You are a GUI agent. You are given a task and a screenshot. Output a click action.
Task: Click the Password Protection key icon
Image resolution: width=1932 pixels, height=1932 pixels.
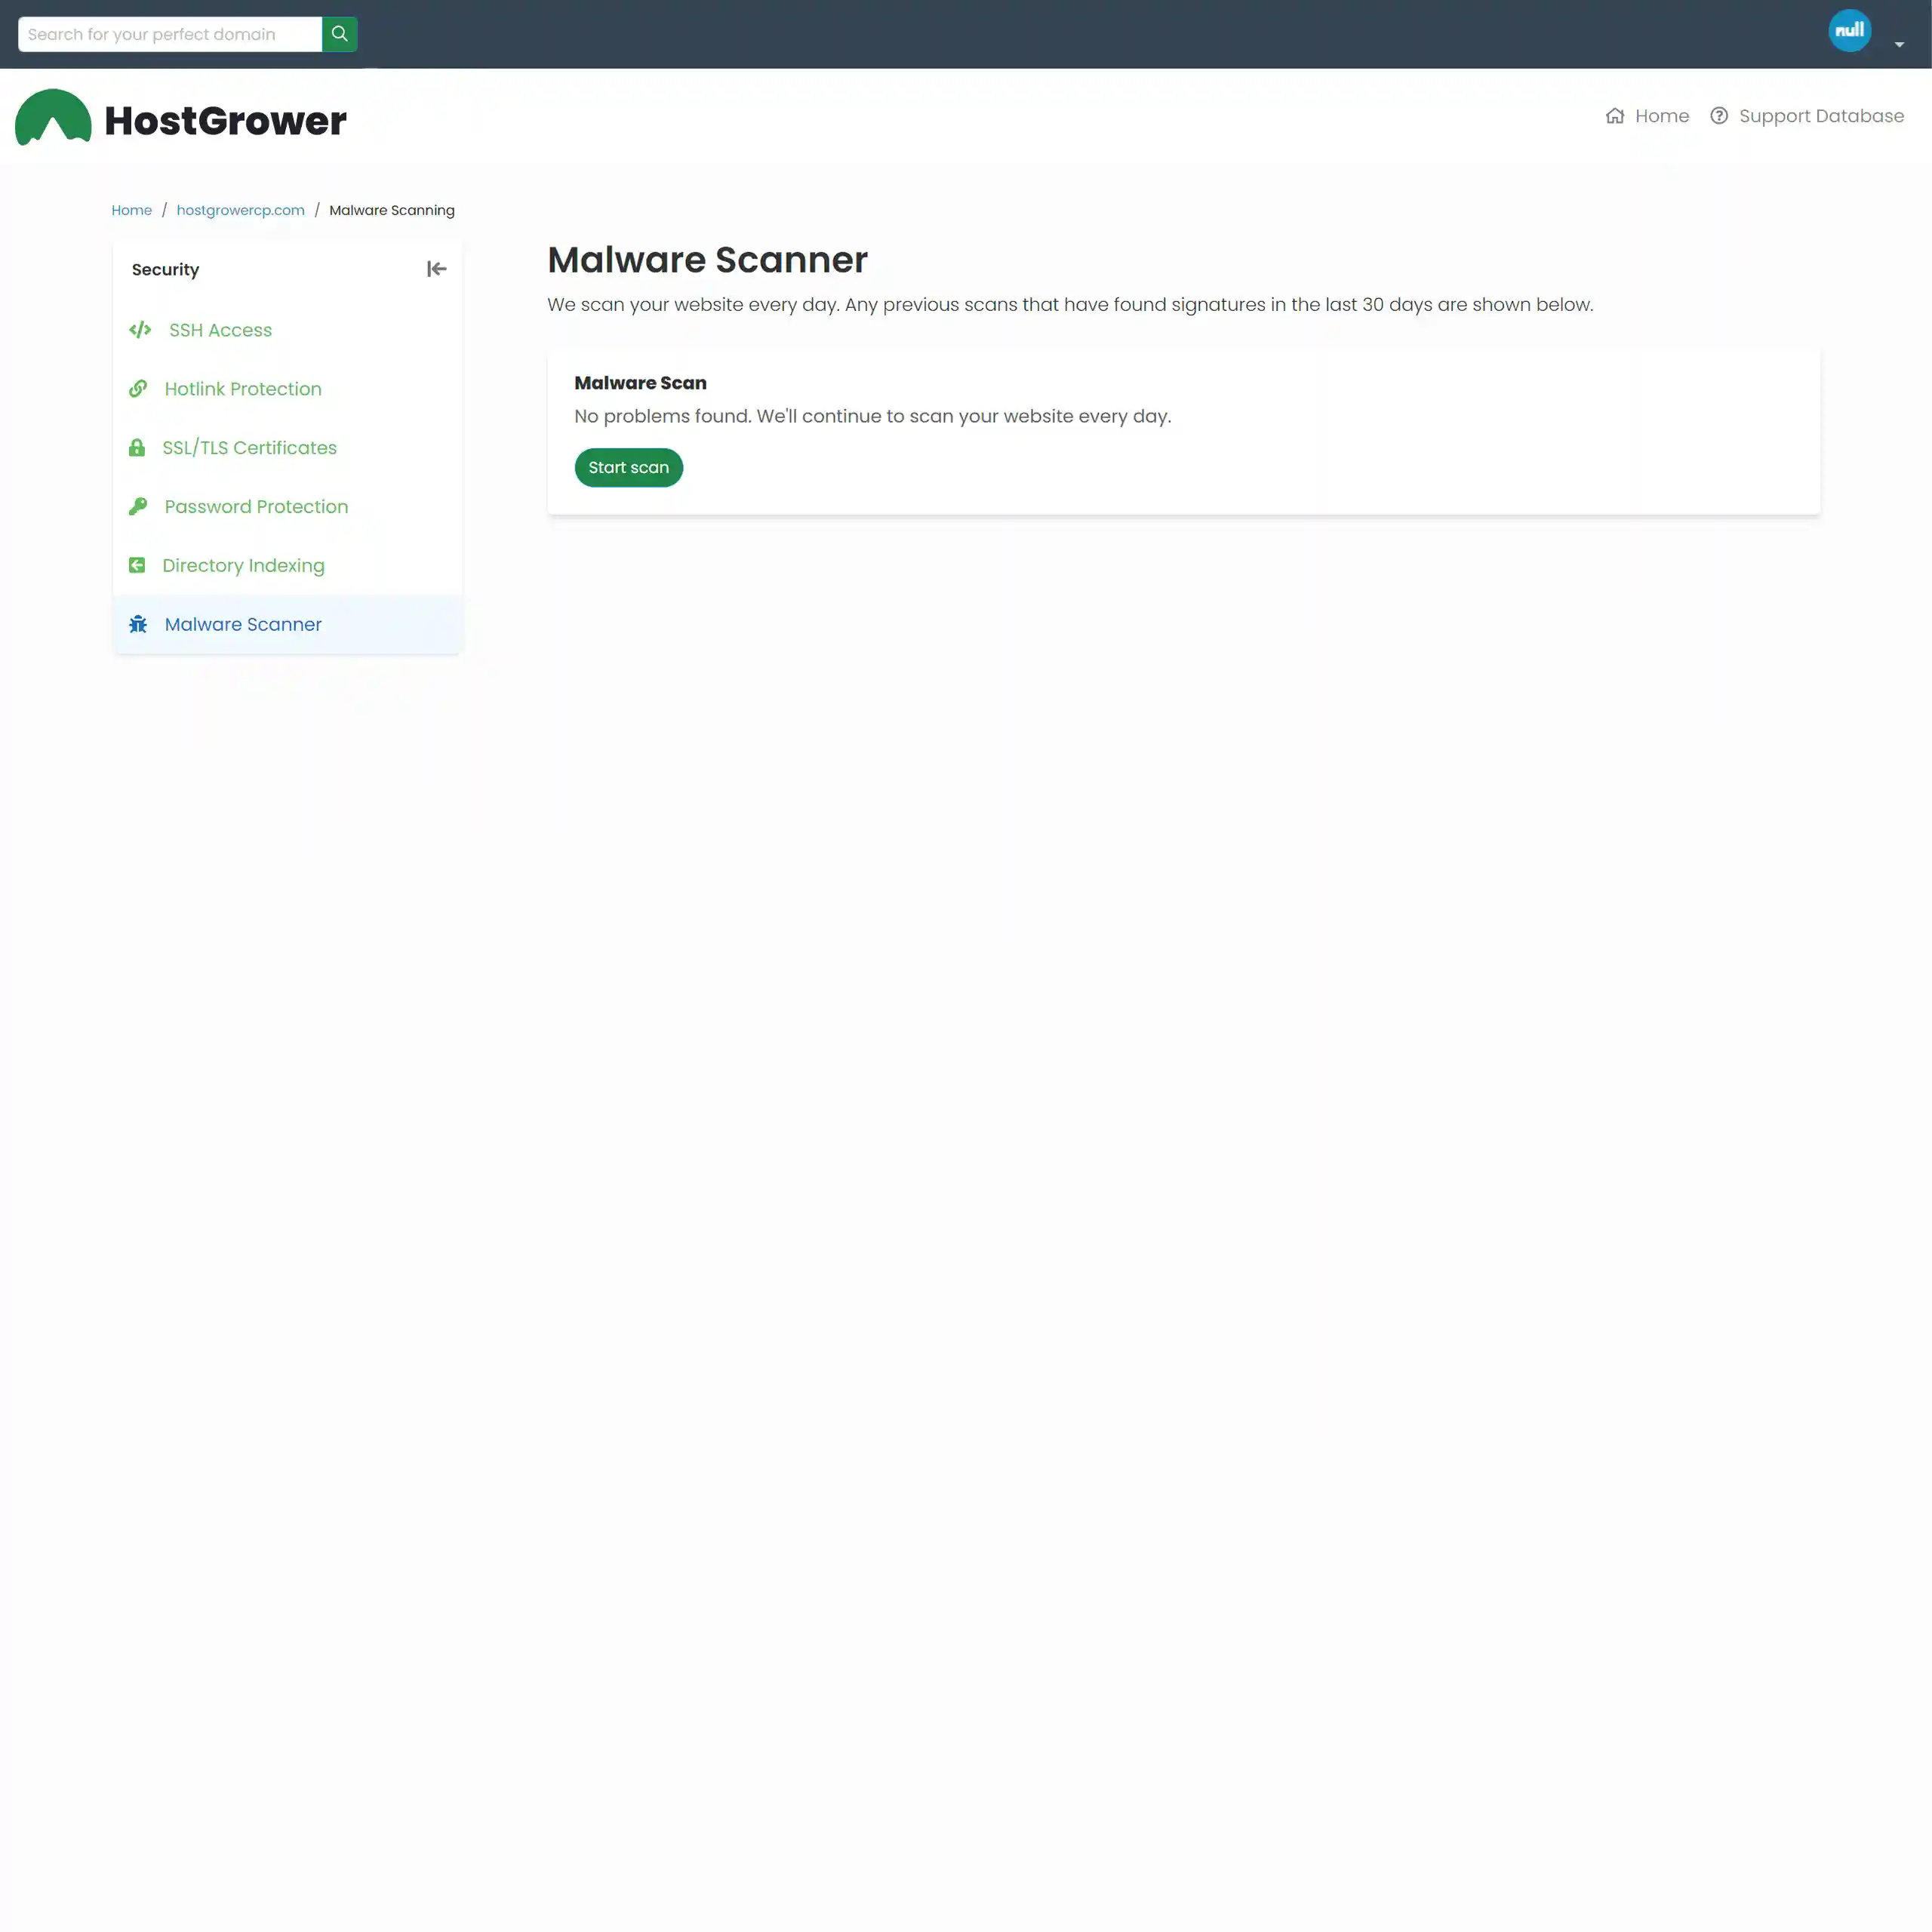pos(138,507)
